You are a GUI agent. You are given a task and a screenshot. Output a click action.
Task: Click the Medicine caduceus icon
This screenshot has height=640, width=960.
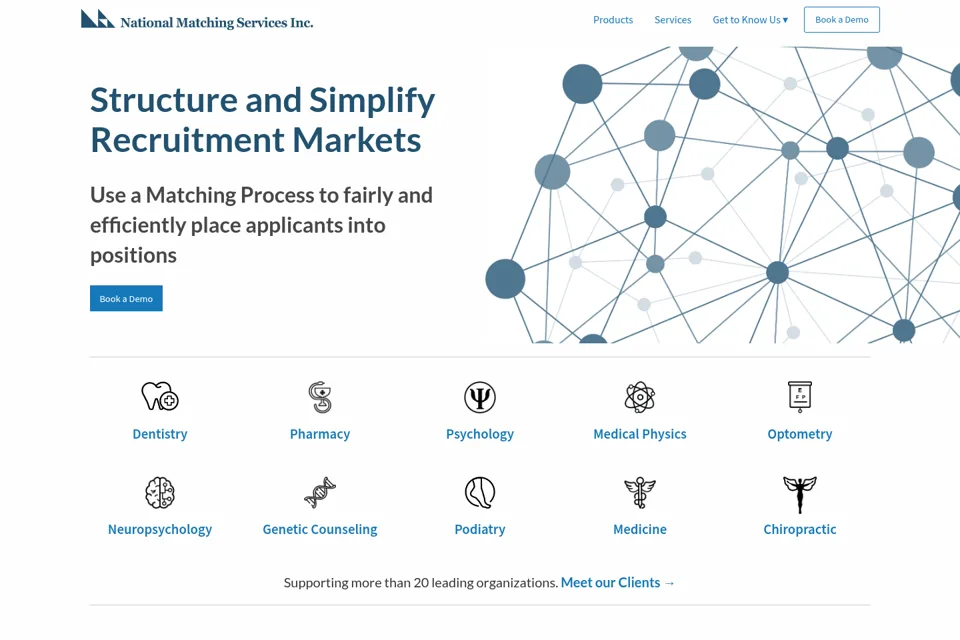click(x=640, y=492)
